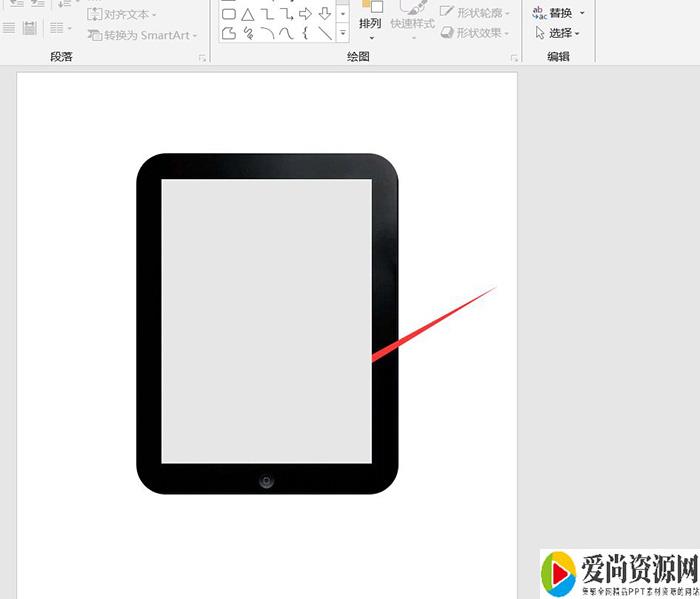The height and width of the screenshot is (599, 700).
Task: Click the elbow arrow connector shape
Action: tap(286, 14)
